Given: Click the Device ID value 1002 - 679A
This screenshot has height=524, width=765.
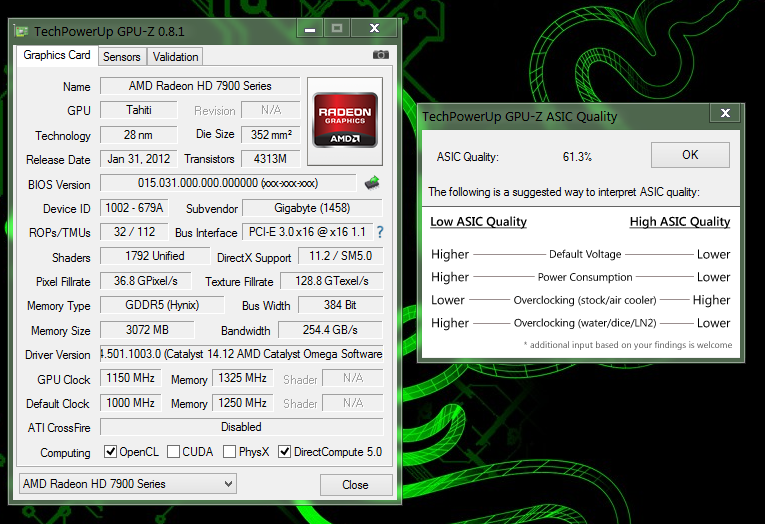Looking at the screenshot, I should (x=134, y=208).
